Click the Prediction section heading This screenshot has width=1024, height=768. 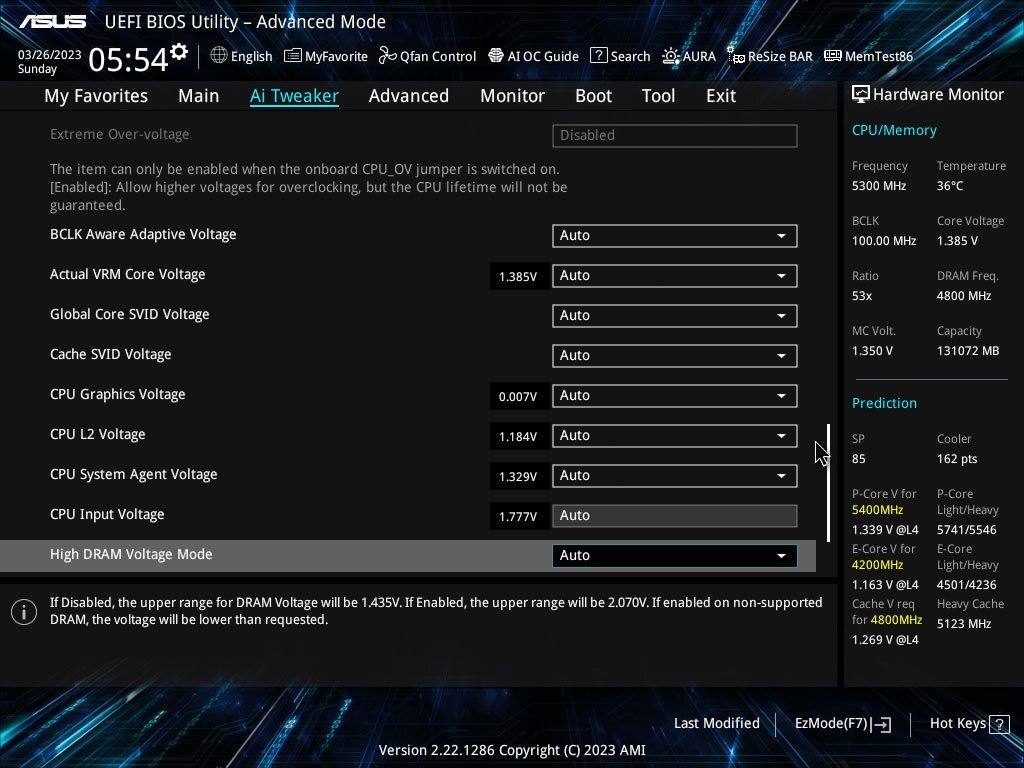(x=884, y=404)
